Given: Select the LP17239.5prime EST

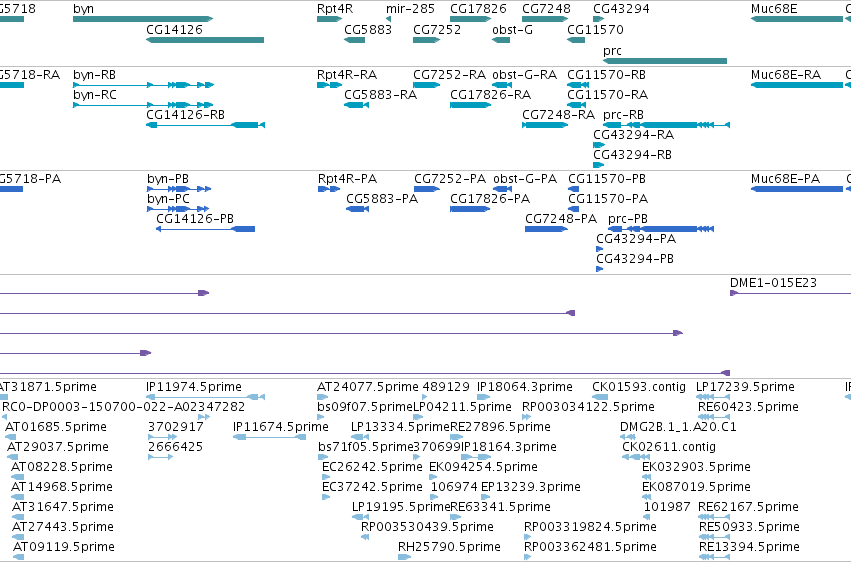Looking at the screenshot, I should [713, 397].
